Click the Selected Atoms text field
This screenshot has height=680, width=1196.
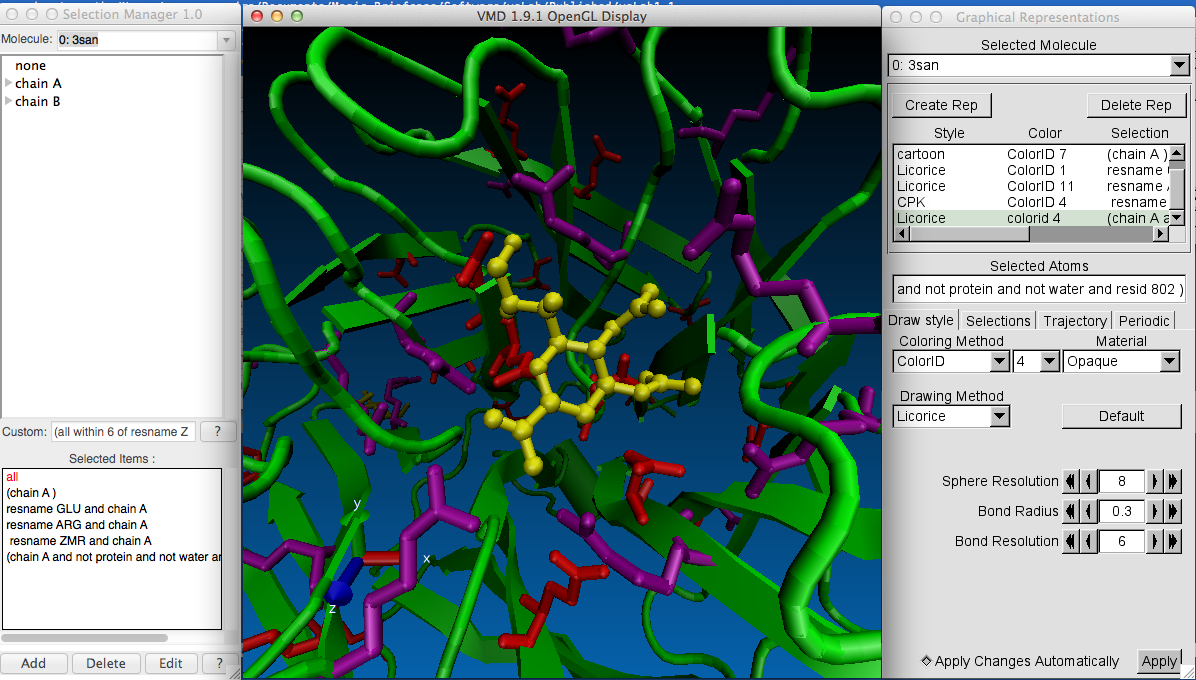1040,289
